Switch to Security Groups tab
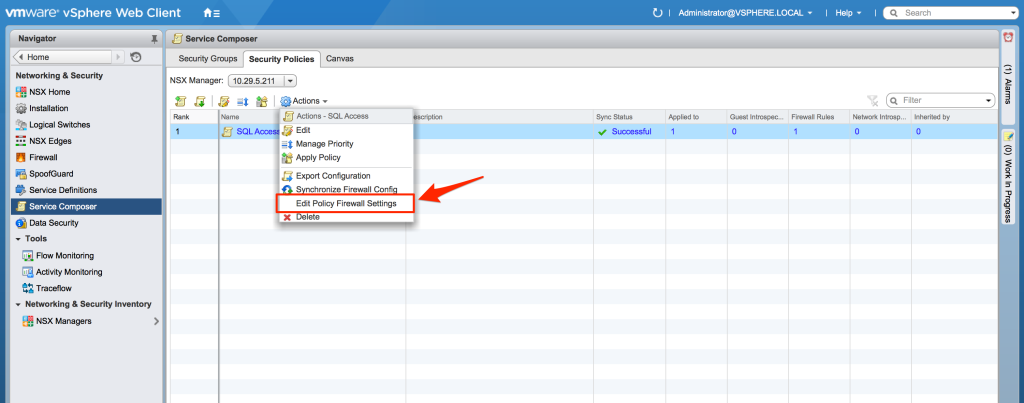 point(208,59)
